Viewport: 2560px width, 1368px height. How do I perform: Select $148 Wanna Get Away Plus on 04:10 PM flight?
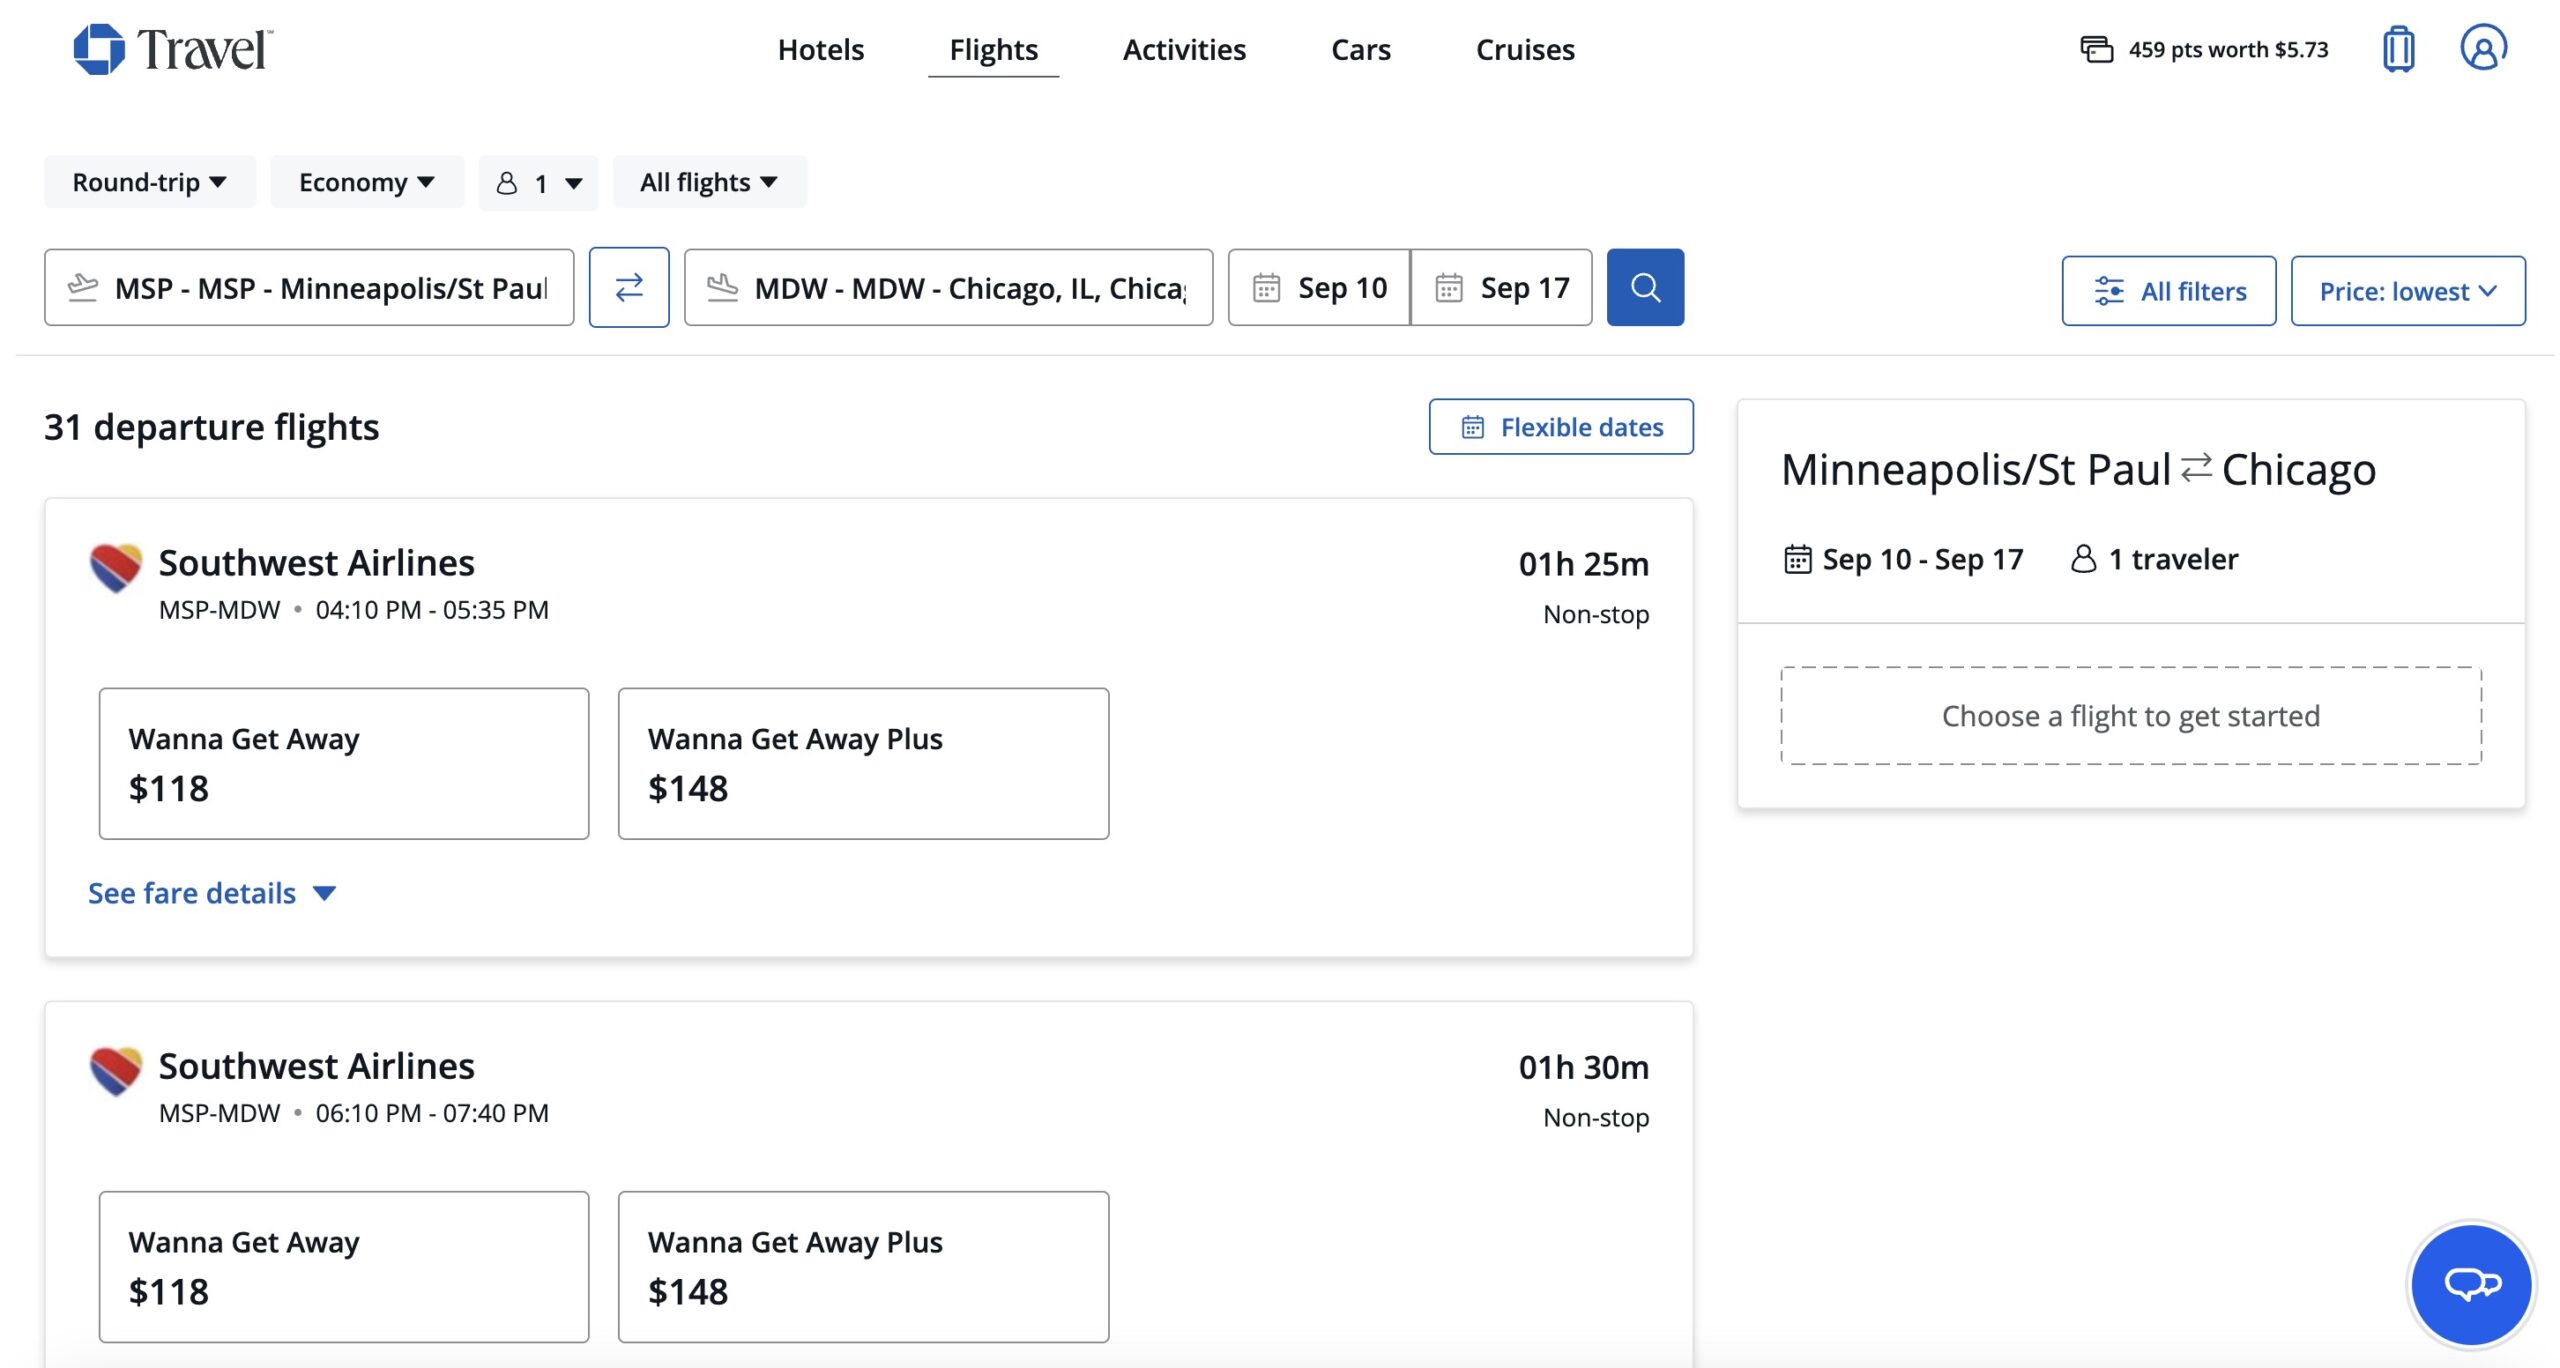point(863,763)
